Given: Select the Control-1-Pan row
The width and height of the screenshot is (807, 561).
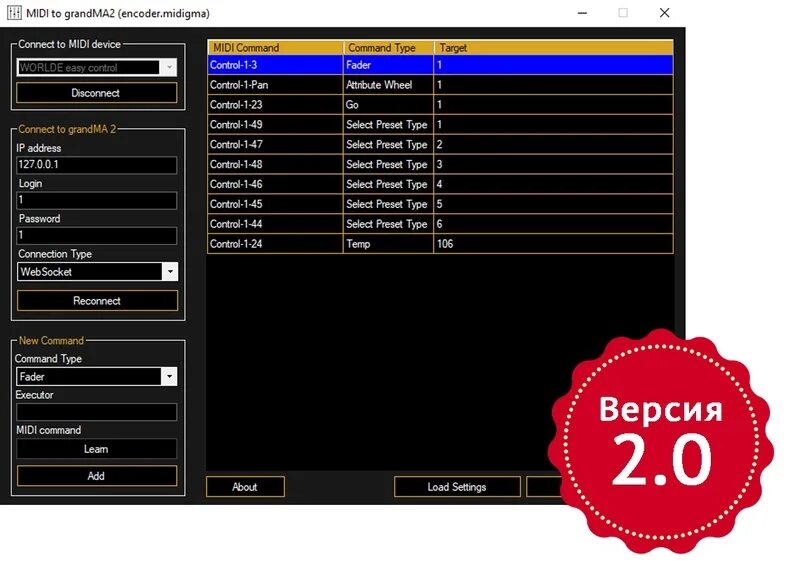Looking at the screenshot, I should 441,85.
